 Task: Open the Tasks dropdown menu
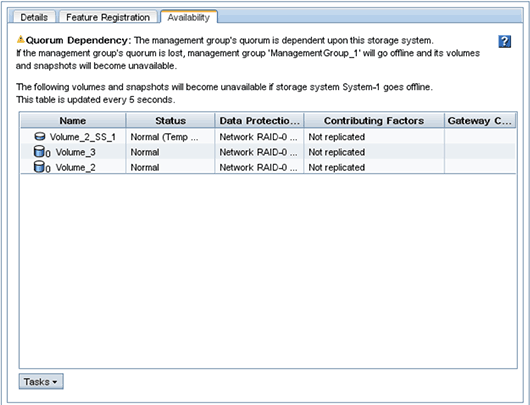point(41,382)
